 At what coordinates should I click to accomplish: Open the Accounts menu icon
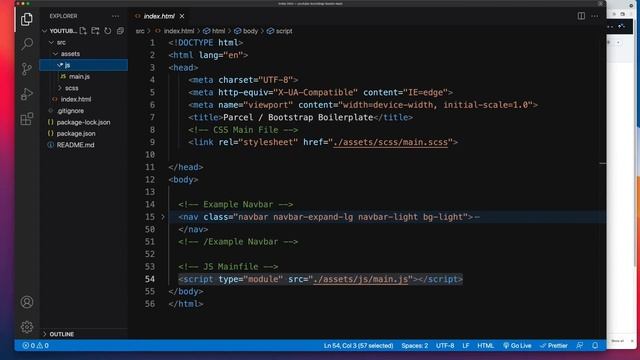click(x=27, y=302)
